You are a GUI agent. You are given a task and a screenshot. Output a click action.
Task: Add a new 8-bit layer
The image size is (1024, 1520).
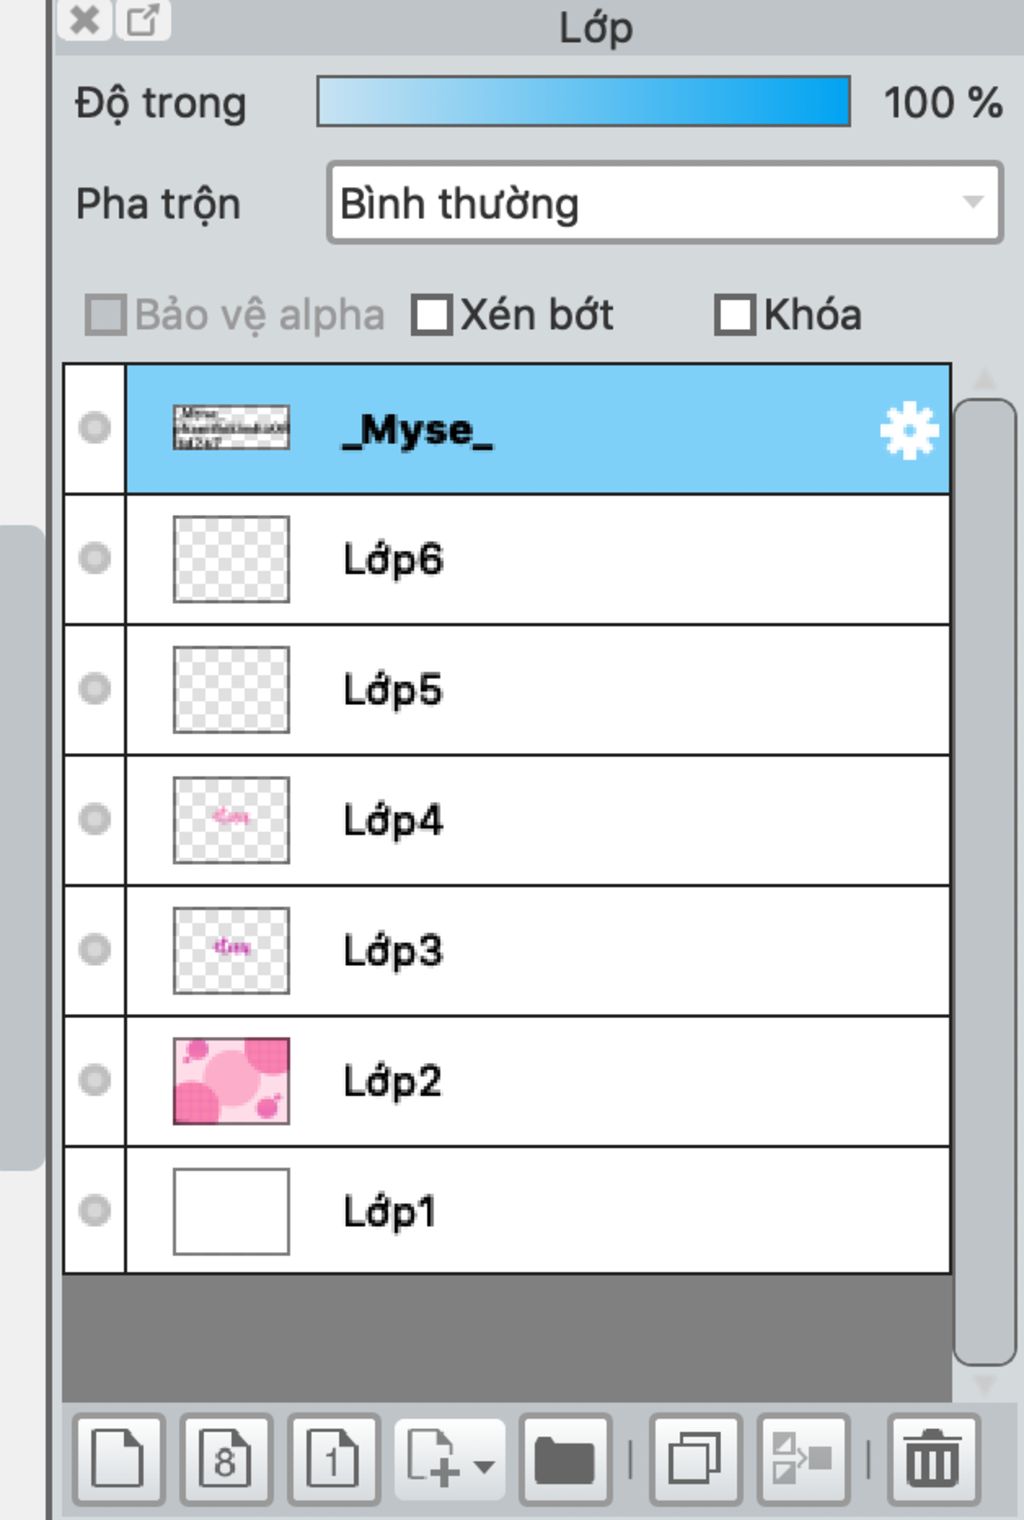tap(225, 1460)
